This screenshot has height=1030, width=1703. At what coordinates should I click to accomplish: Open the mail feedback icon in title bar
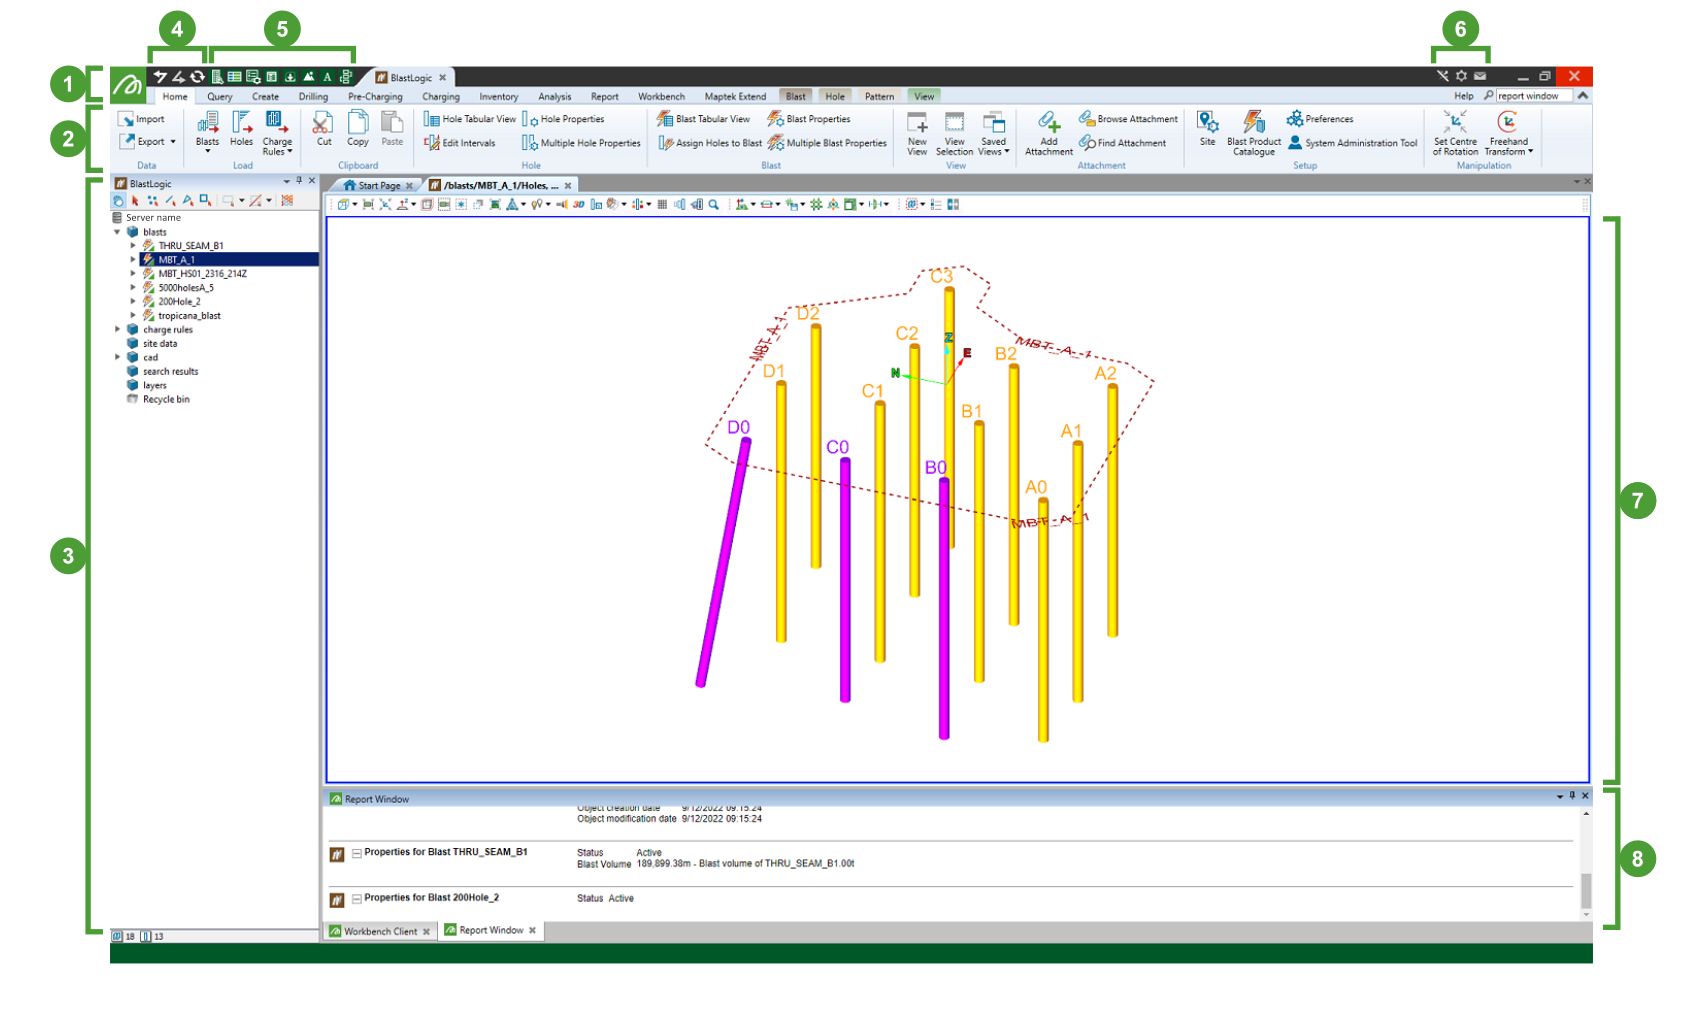pos(1480,76)
